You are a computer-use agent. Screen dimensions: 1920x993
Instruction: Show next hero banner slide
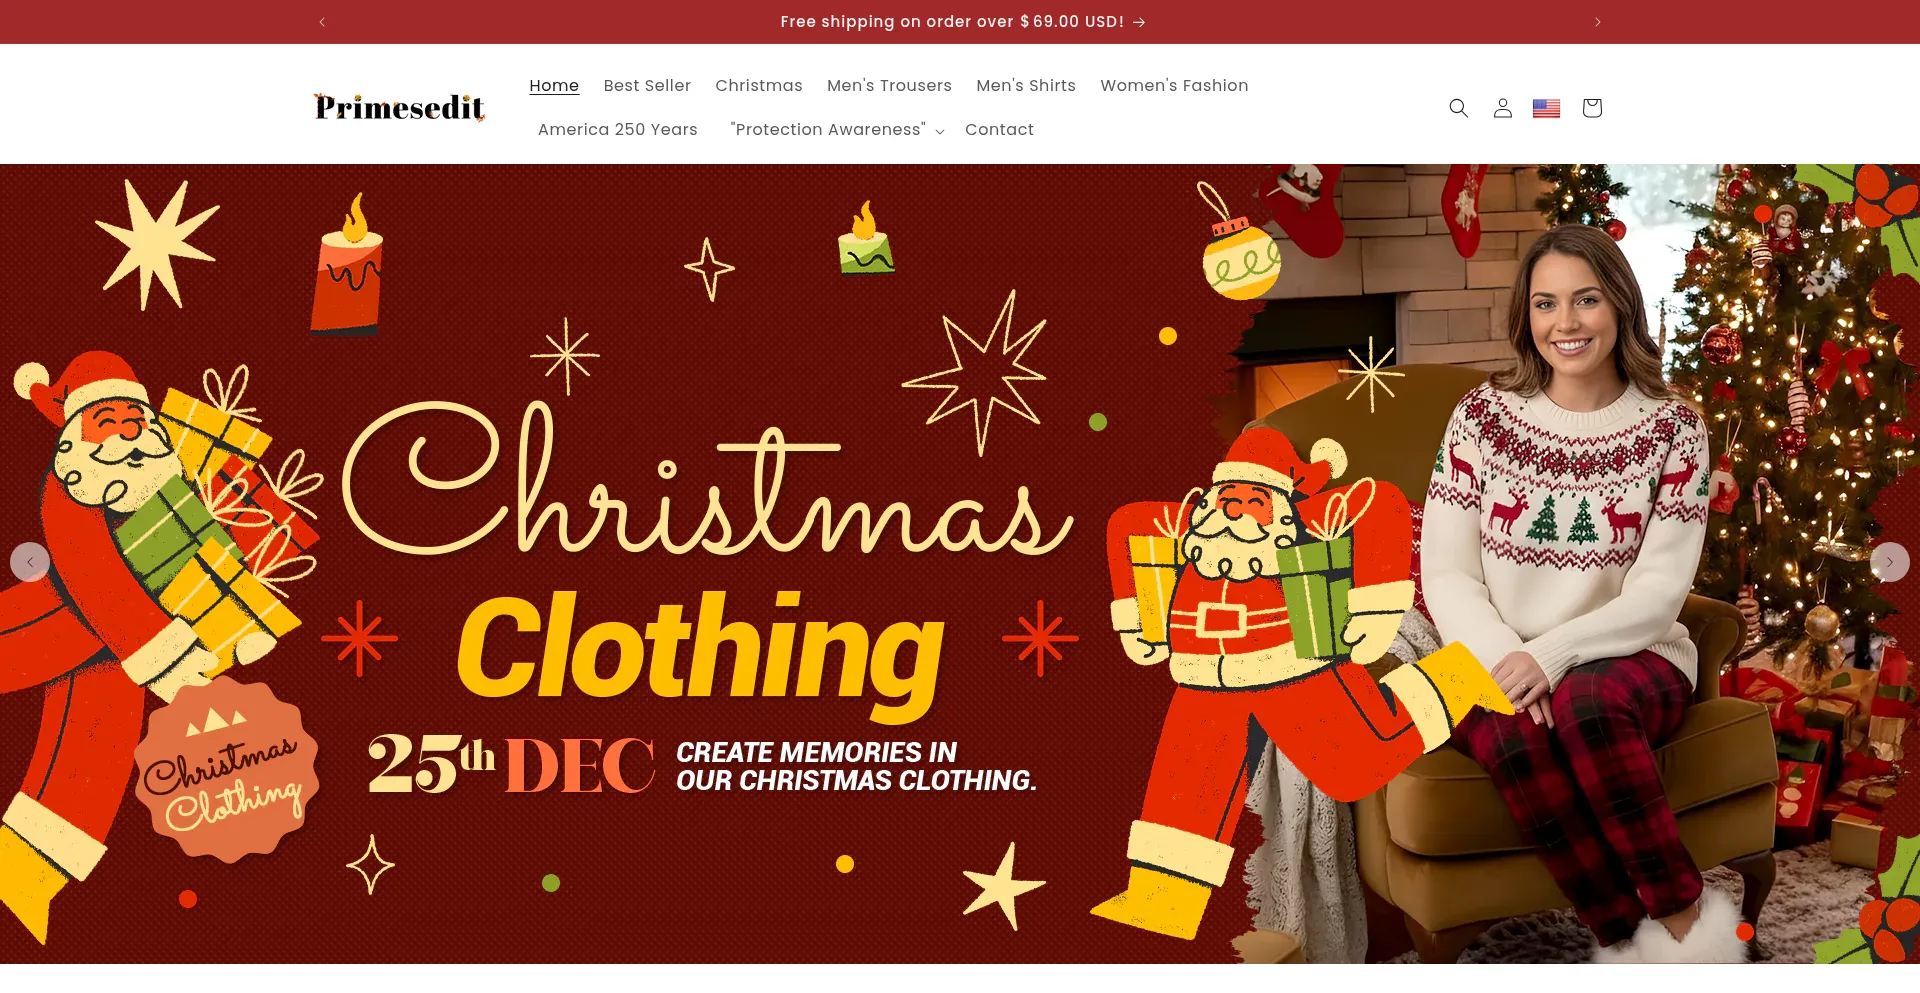pos(1890,562)
